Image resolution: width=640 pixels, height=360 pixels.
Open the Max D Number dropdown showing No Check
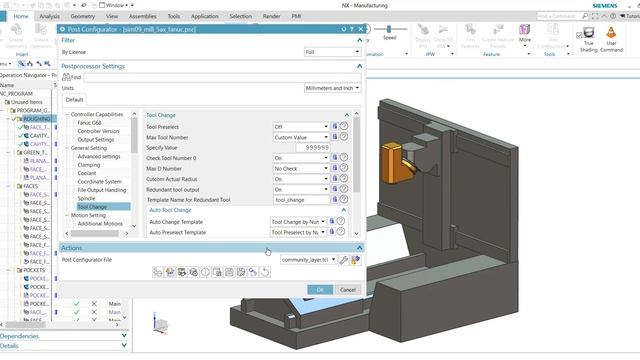301,168
